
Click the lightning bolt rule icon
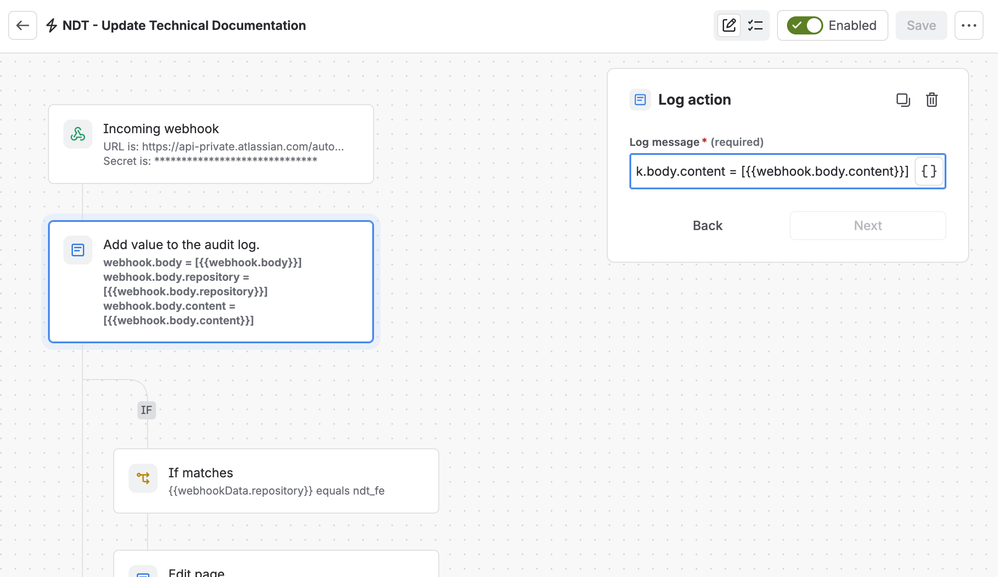click(x=52, y=25)
